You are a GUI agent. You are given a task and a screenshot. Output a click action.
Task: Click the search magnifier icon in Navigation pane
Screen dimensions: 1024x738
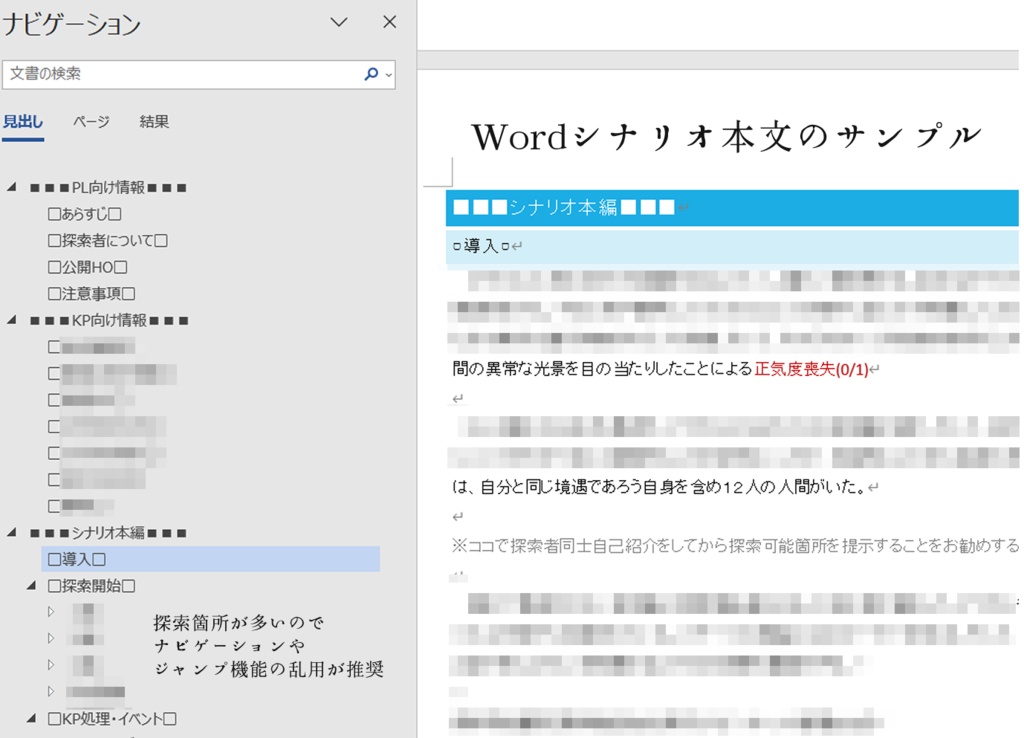pyautogui.click(x=371, y=74)
